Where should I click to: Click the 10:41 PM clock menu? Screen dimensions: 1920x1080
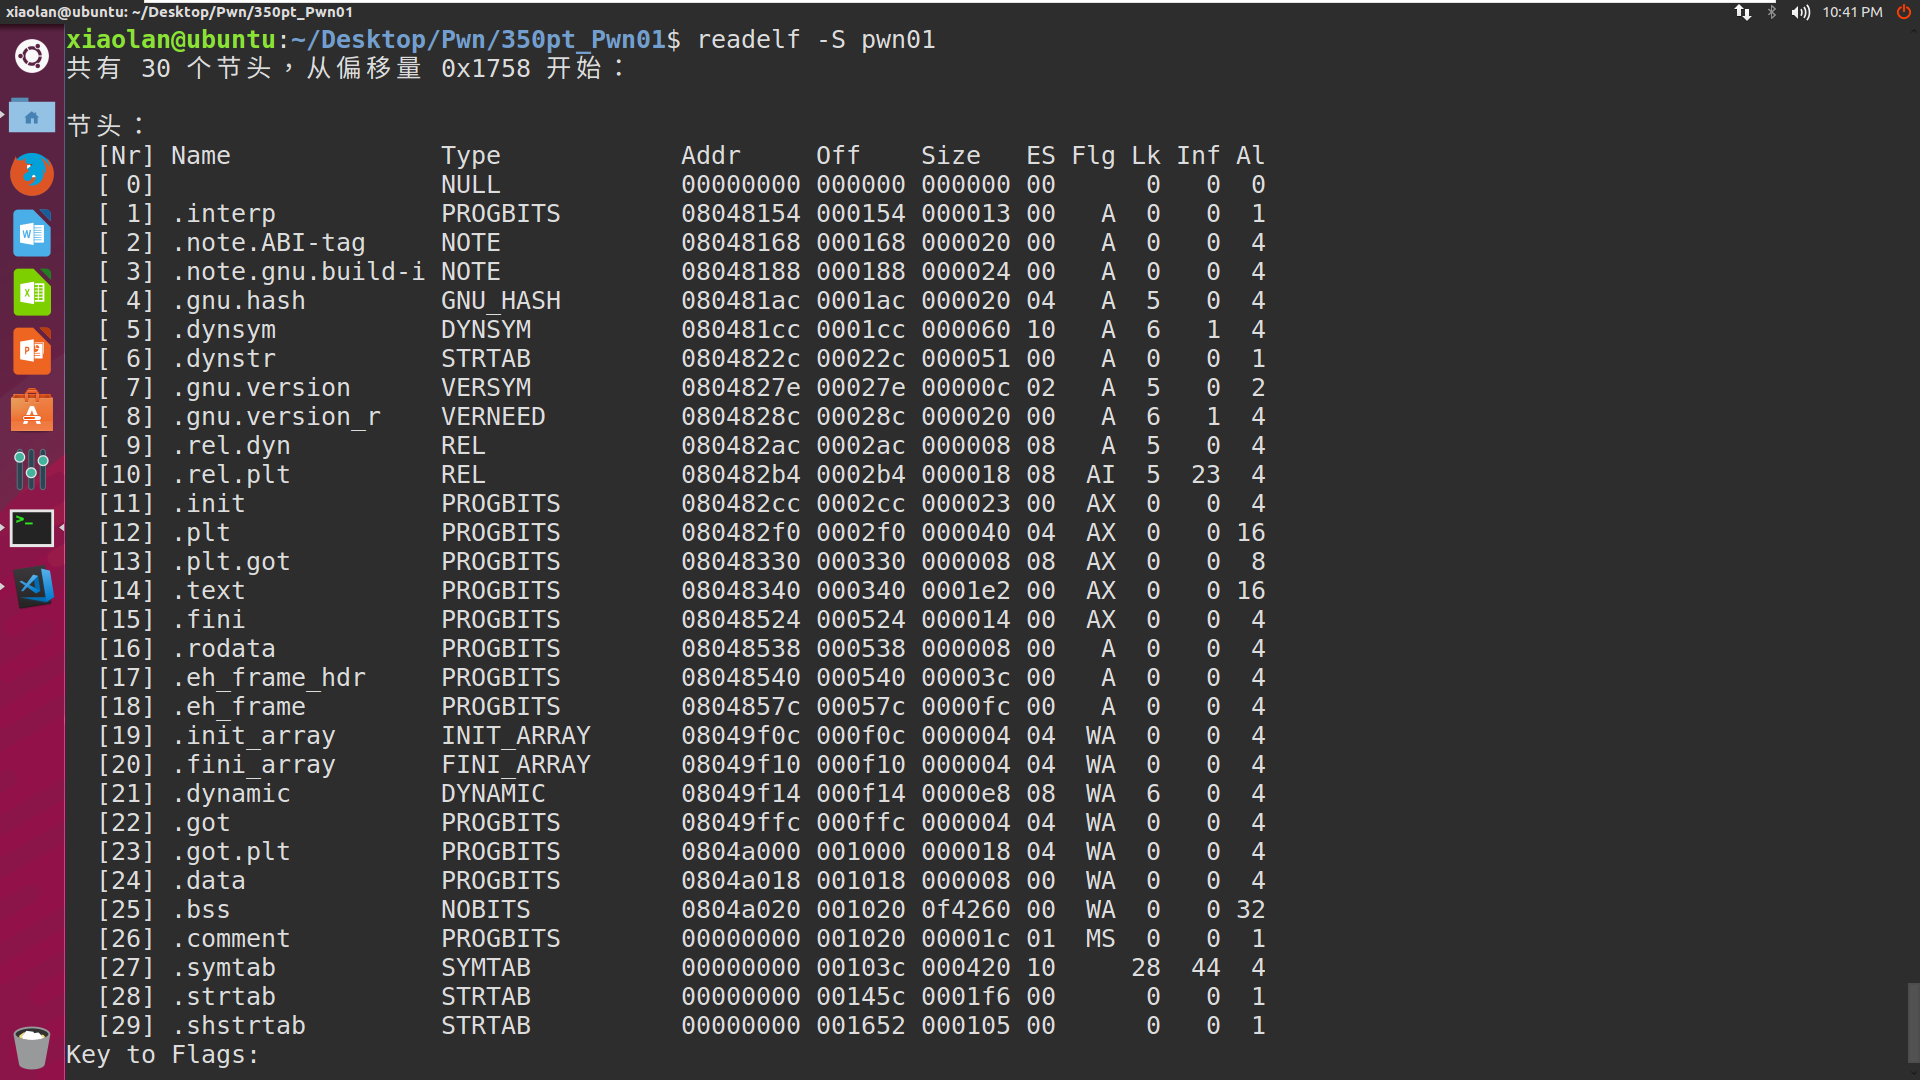(x=1852, y=12)
